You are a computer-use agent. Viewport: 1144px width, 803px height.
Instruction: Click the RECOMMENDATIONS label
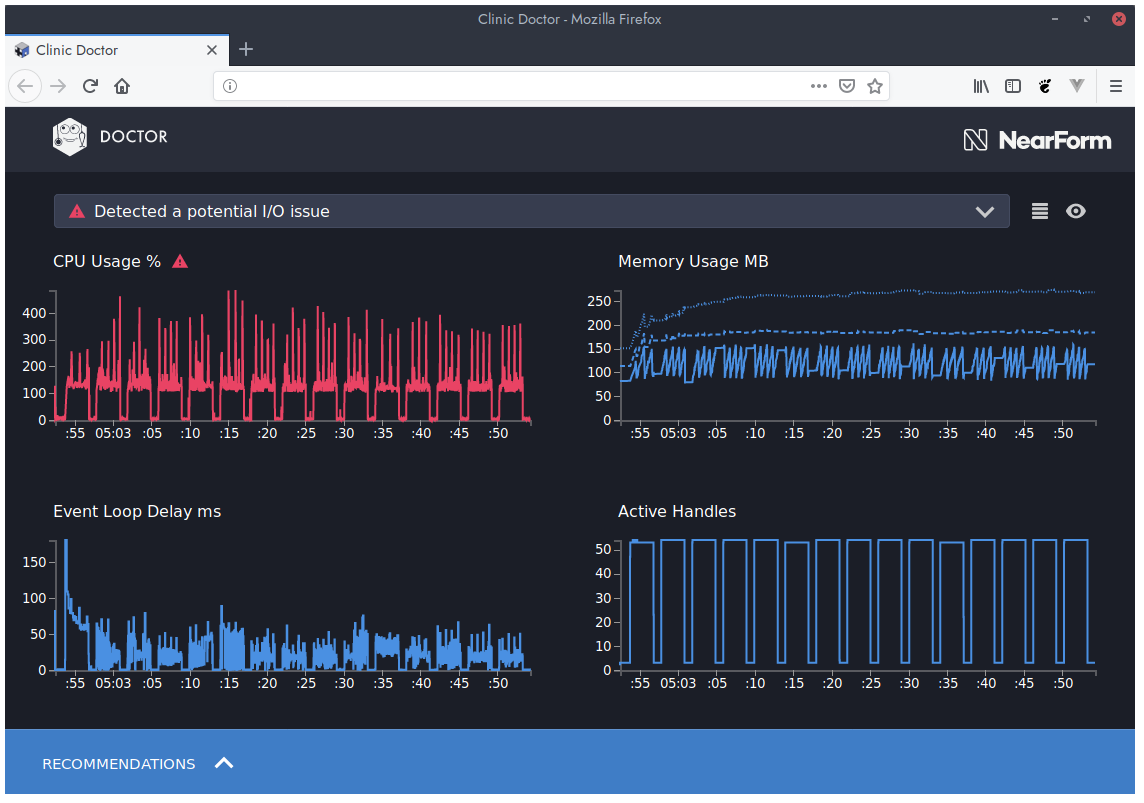[119, 764]
